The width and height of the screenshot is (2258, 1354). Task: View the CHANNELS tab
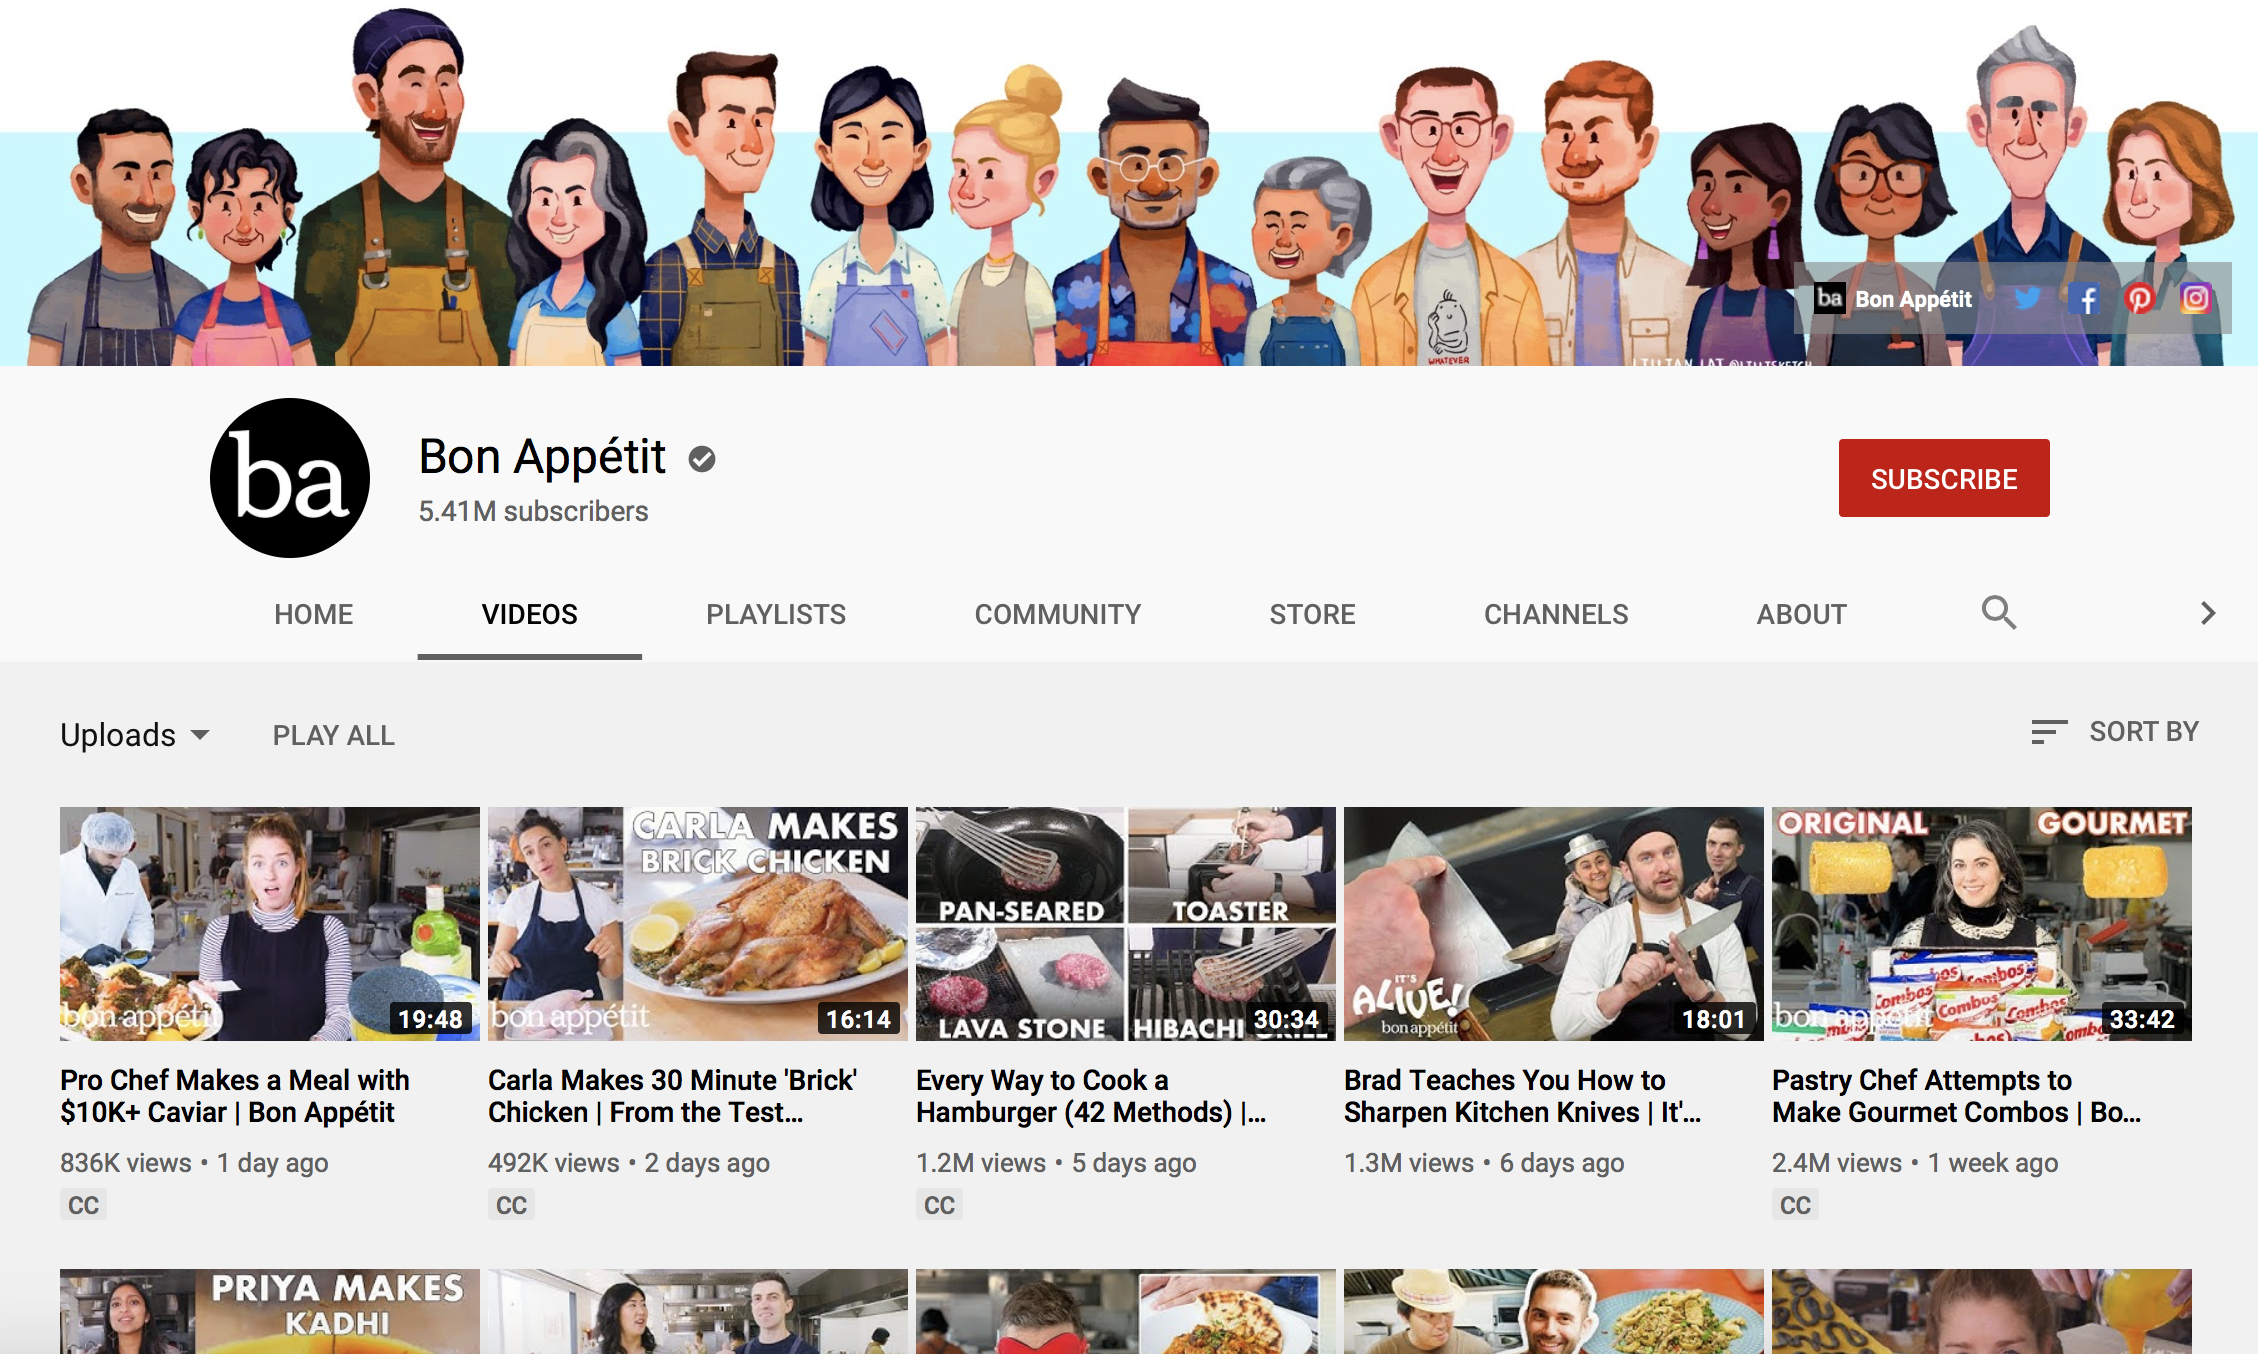point(1556,614)
